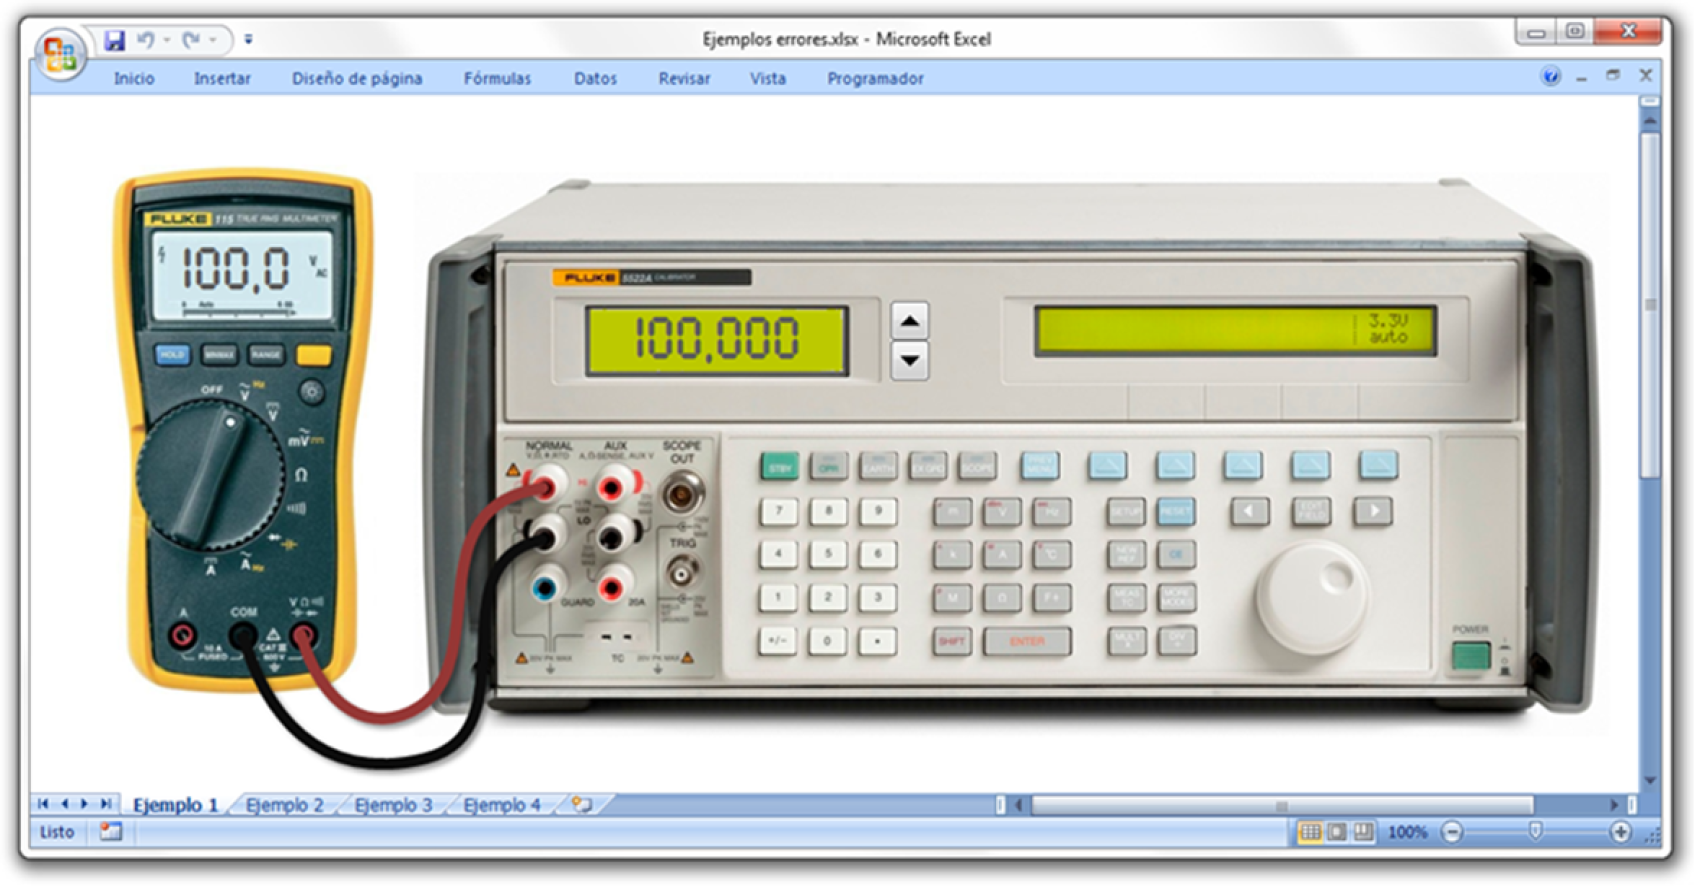Click the horizontal scrollbar right arrow
This screenshot has height=886, width=1694.
click(x=1614, y=805)
